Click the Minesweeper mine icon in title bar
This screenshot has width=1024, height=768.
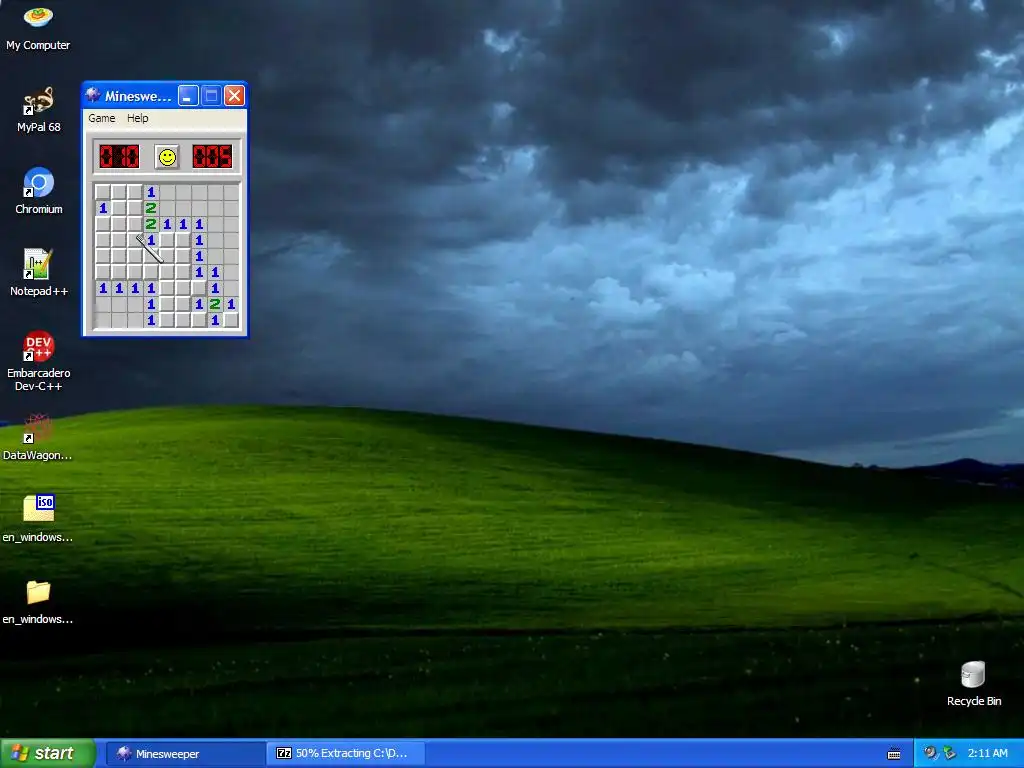click(93, 95)
